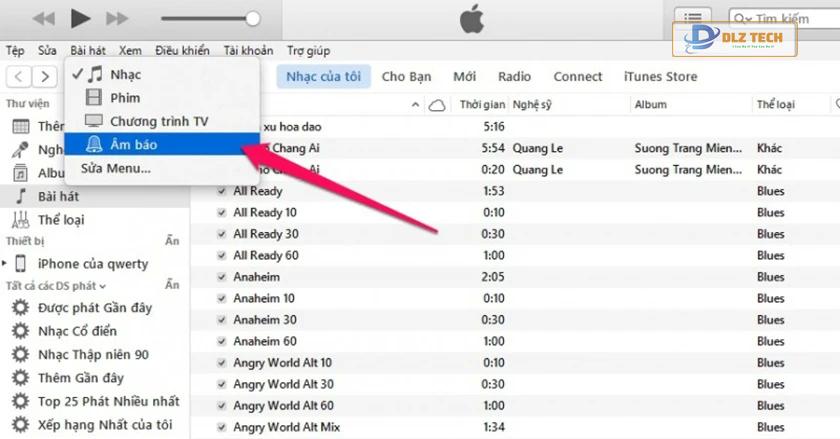This screenshot has height=439, width=840.
Task: Click the sort arrow in the name column
Action: 415,105
